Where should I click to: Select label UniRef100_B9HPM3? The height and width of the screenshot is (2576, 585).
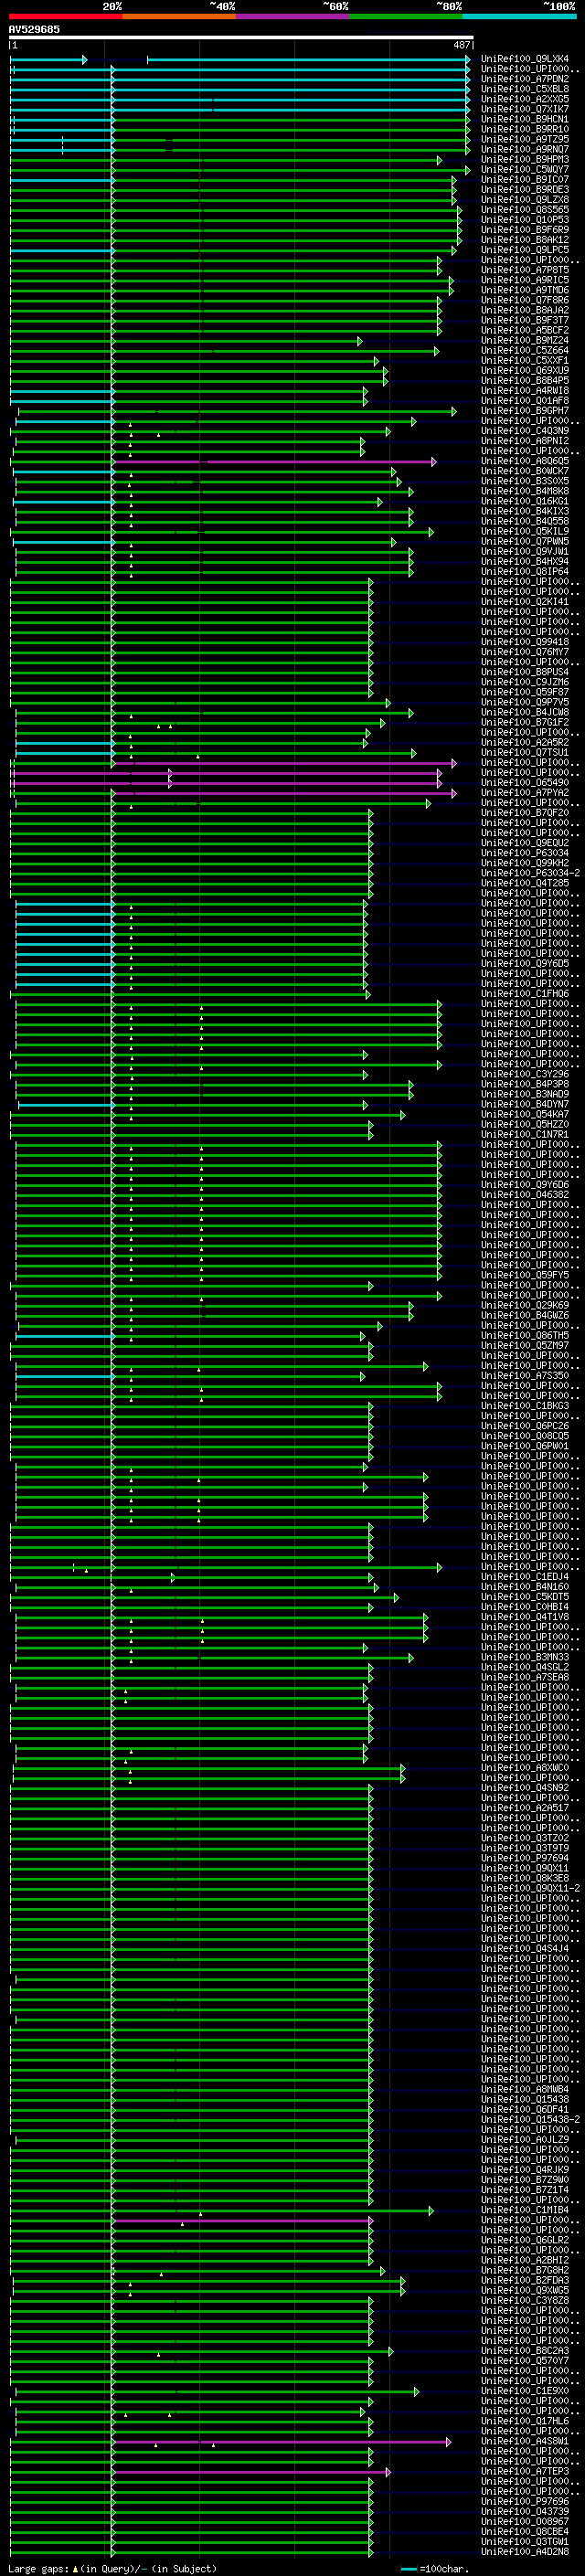[x=525, y=159]
